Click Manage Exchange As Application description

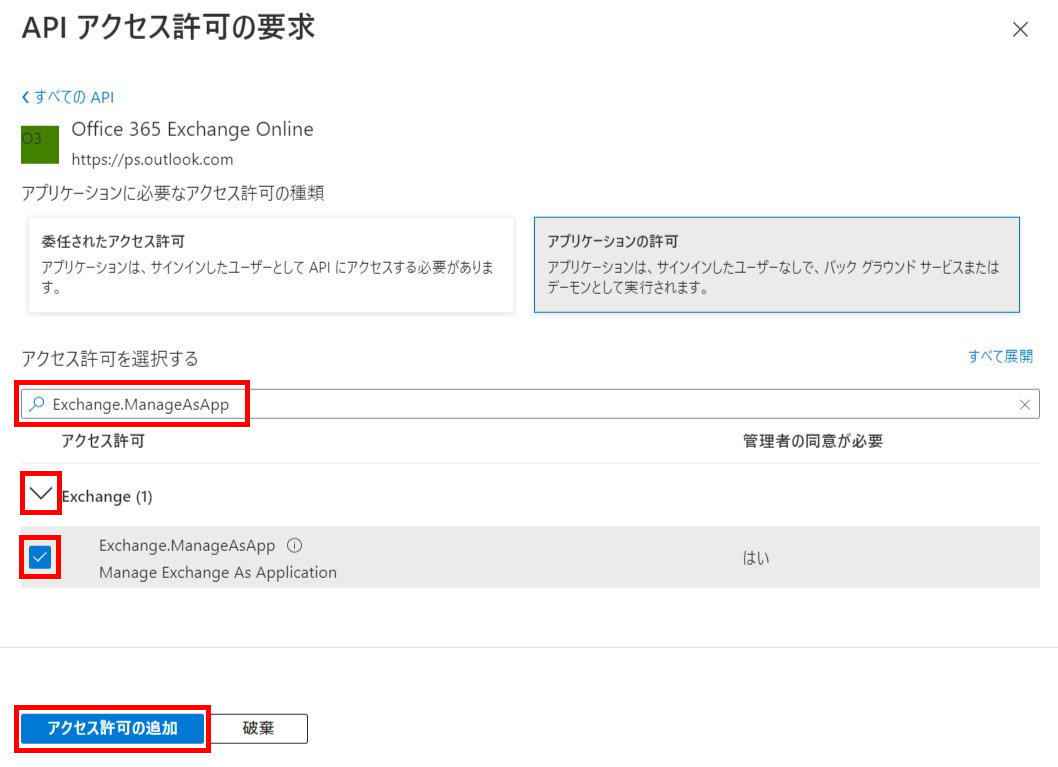218,572
